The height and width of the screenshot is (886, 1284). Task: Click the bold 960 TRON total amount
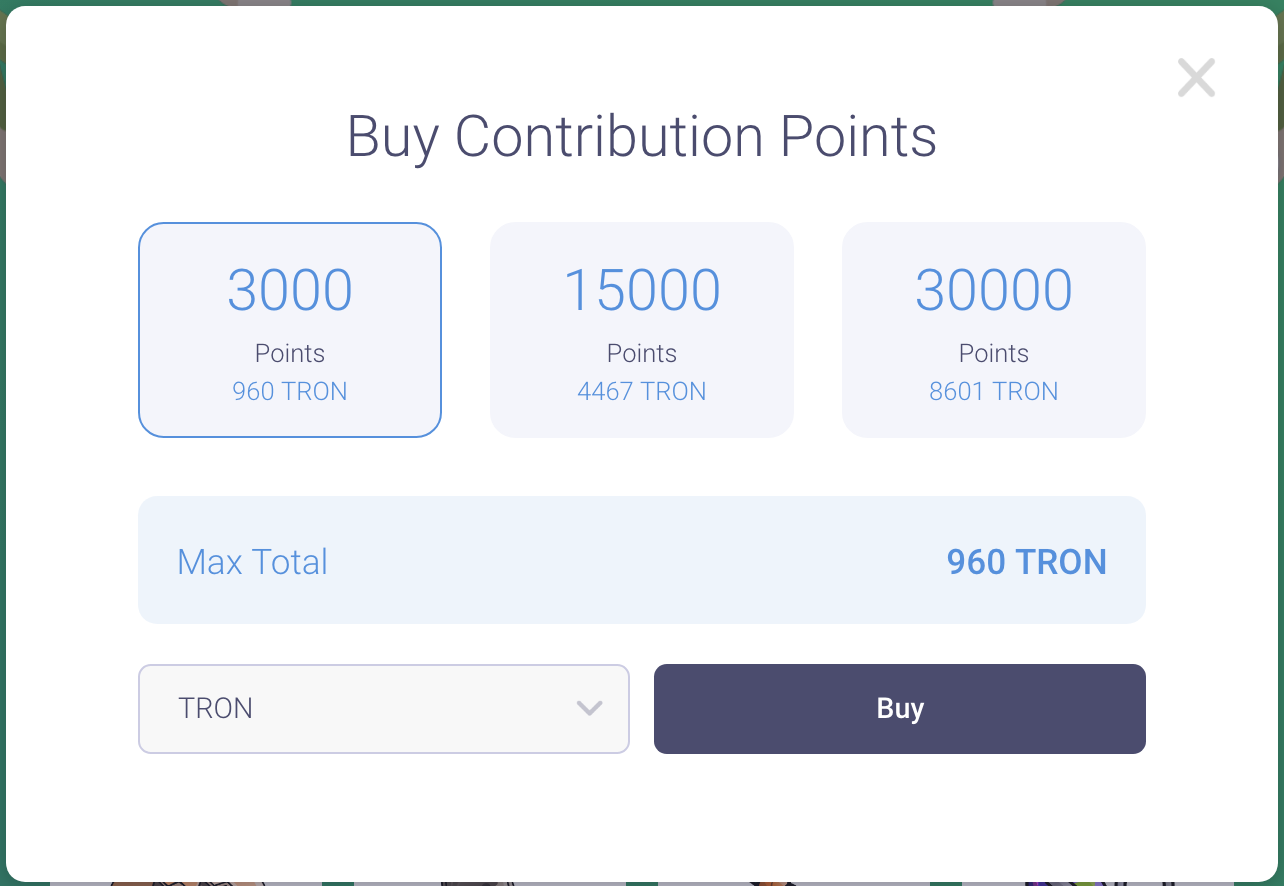(1026, 562)
